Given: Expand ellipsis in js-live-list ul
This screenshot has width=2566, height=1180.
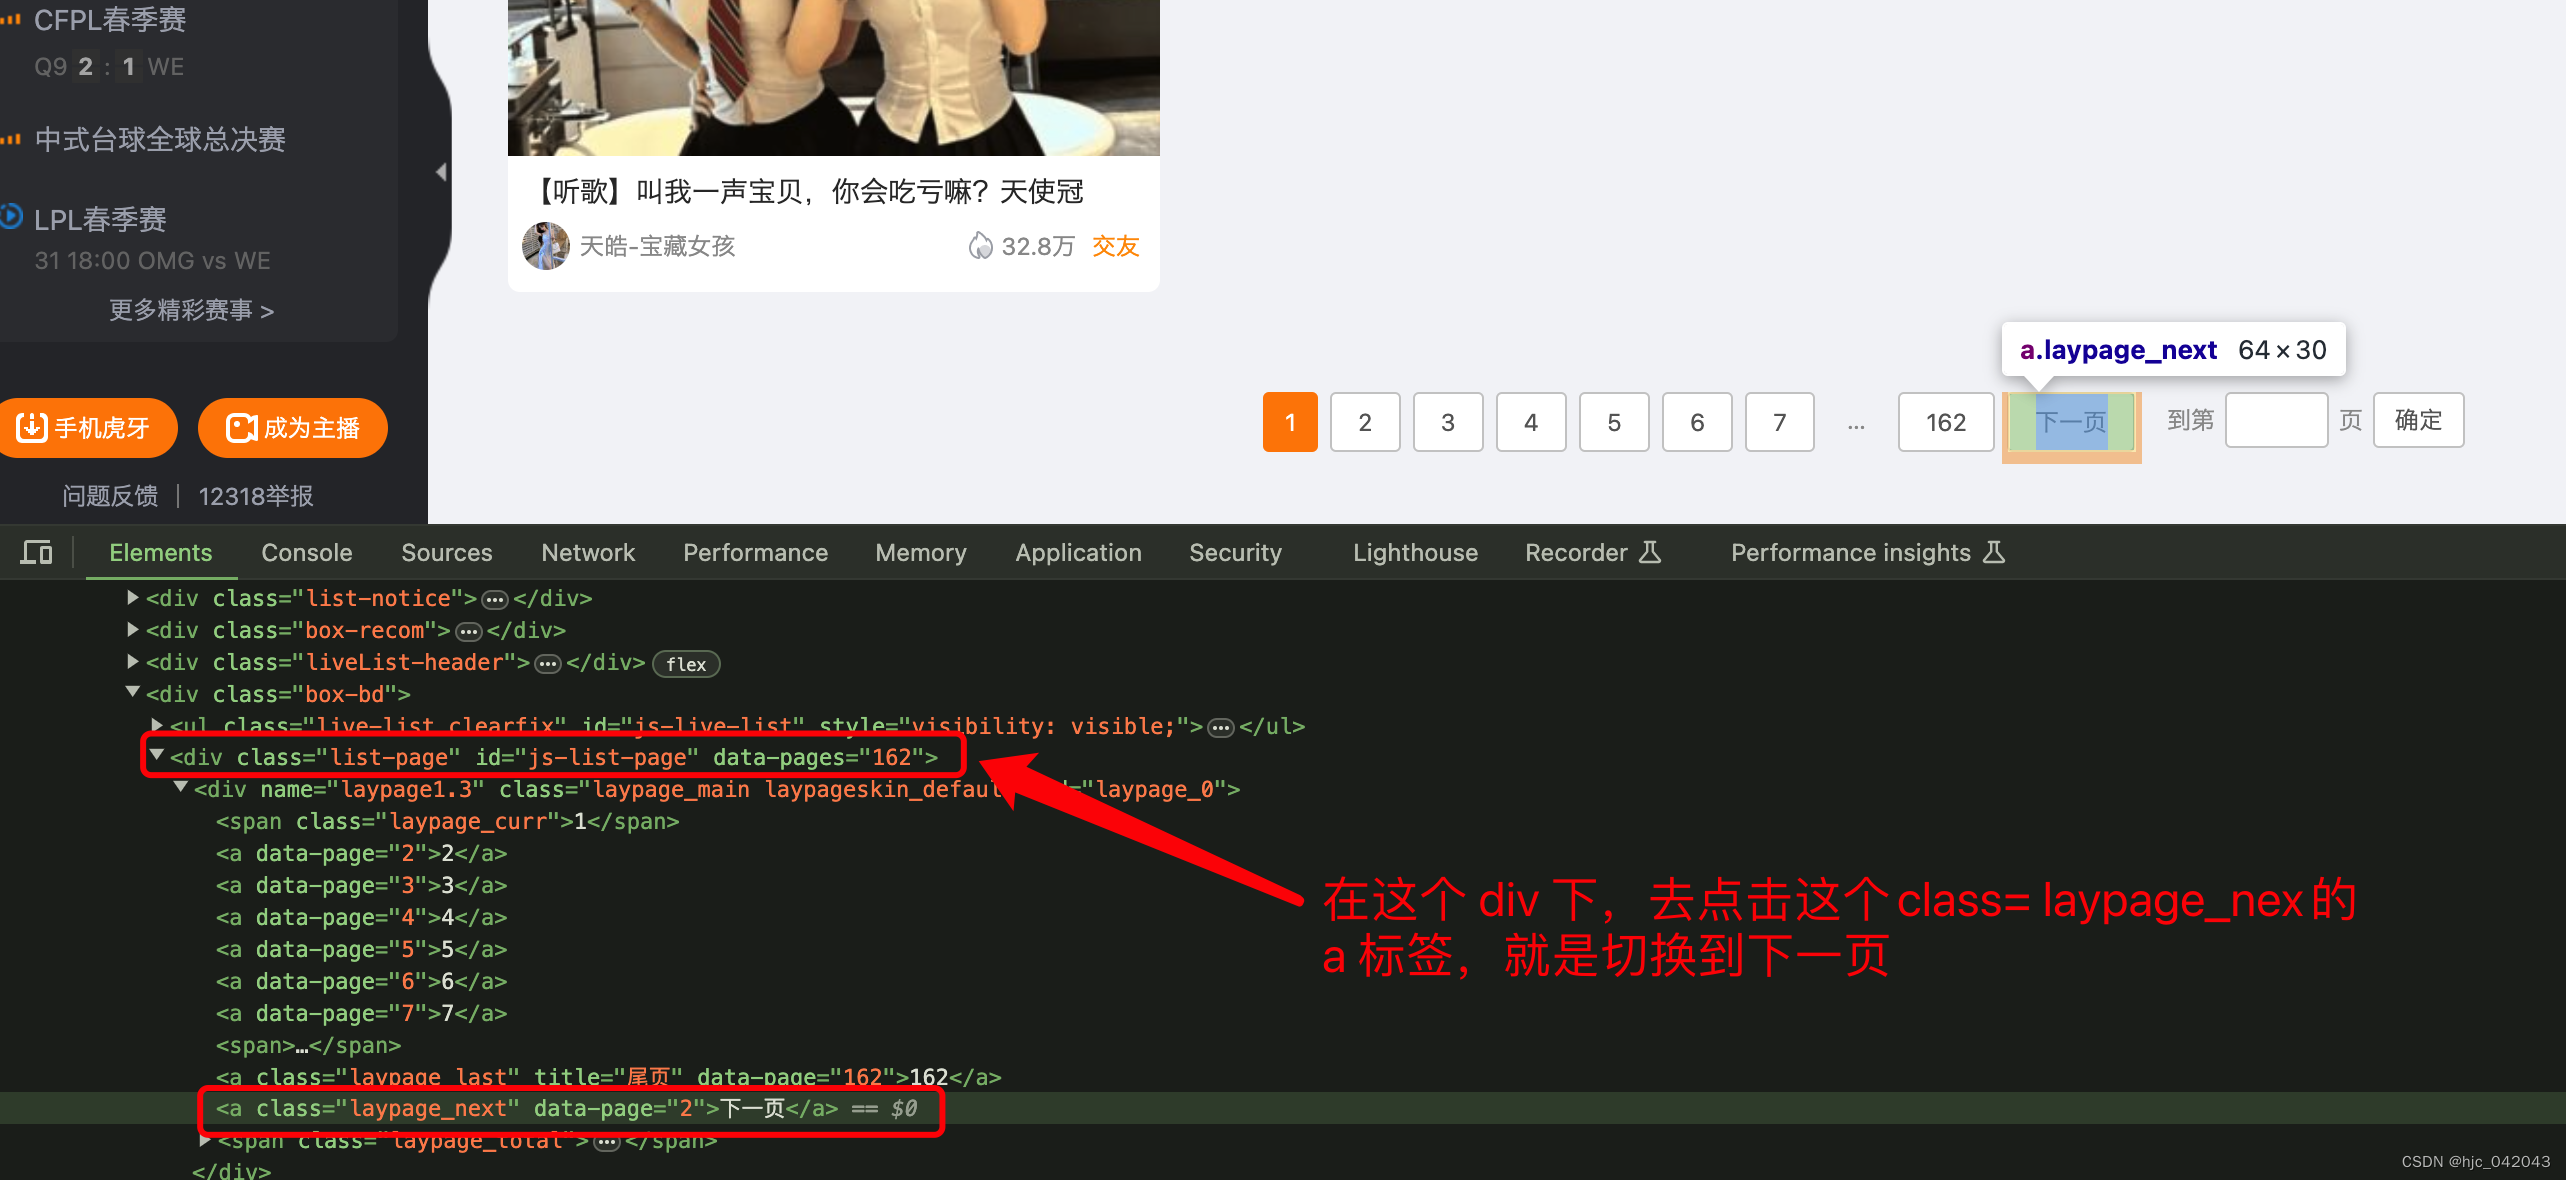Looking at the screenshot, I should (x=1221, y=728).
